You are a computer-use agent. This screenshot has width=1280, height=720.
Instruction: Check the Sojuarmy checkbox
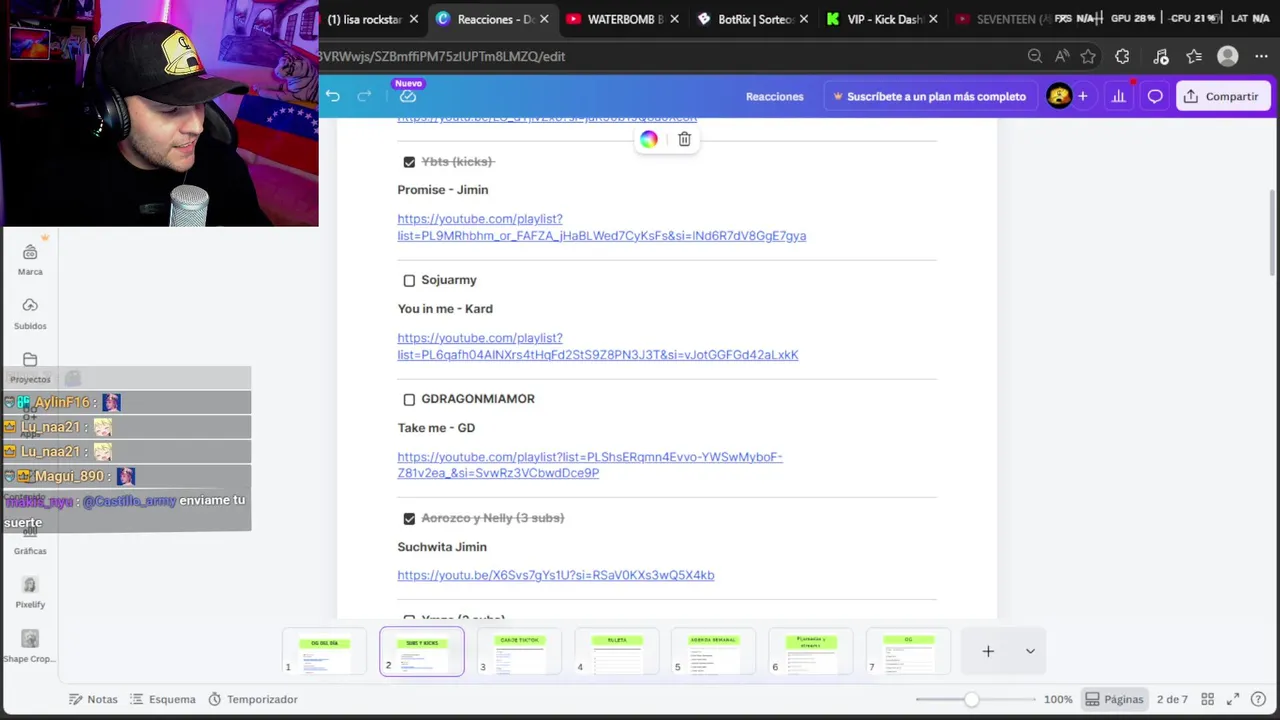pos(409,281)
